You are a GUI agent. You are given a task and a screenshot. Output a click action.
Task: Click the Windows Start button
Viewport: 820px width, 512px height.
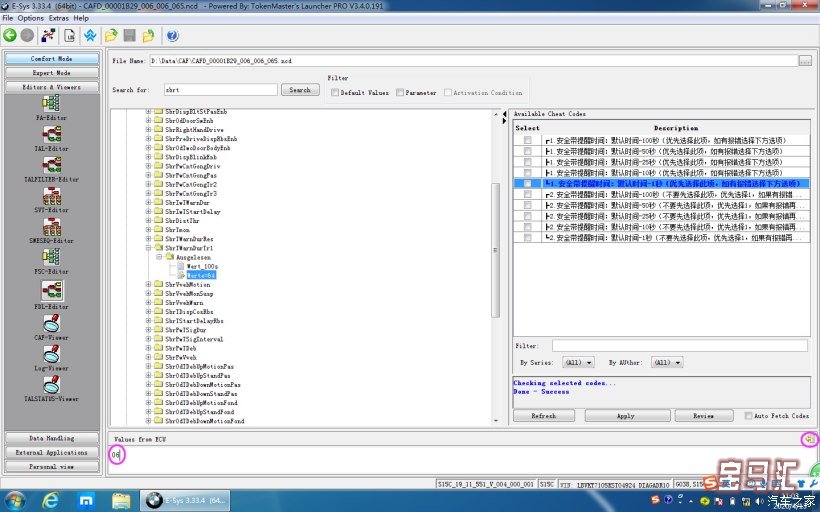click(x=14, y=501)
